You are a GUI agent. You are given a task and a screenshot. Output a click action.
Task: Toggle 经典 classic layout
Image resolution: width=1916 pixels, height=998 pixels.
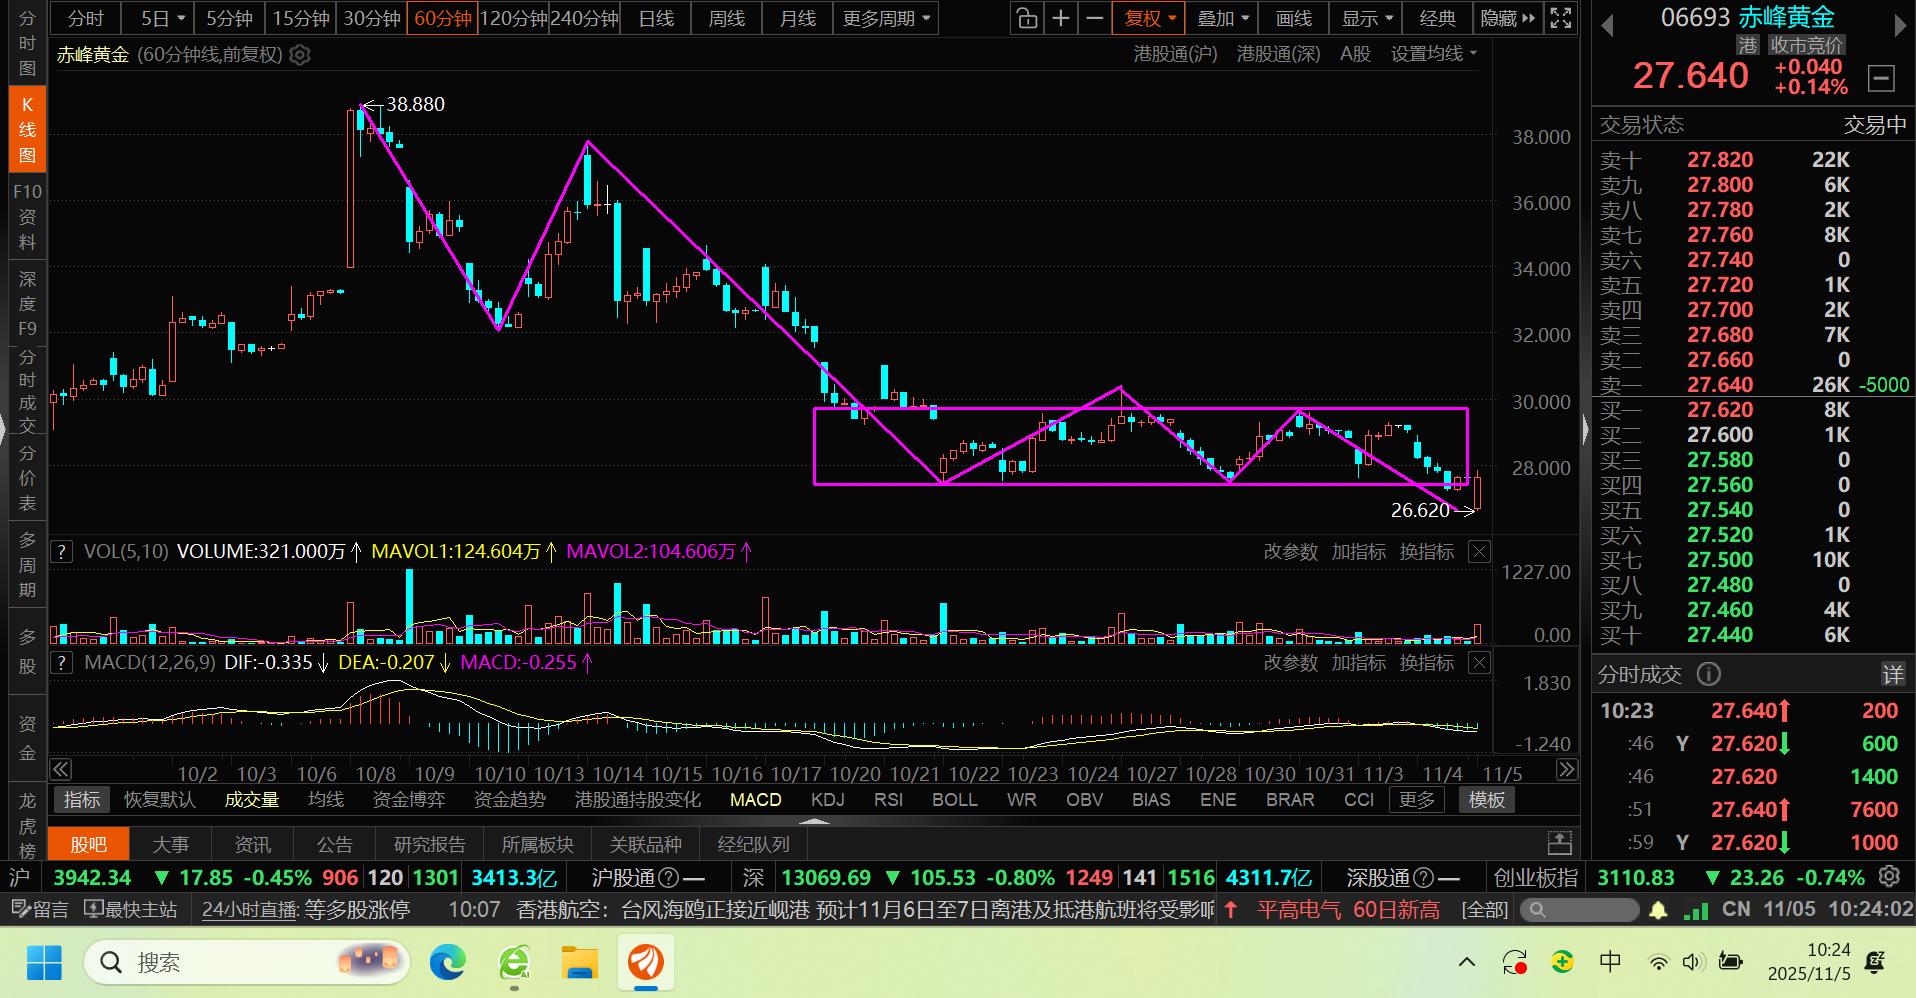click(1437, 18)
